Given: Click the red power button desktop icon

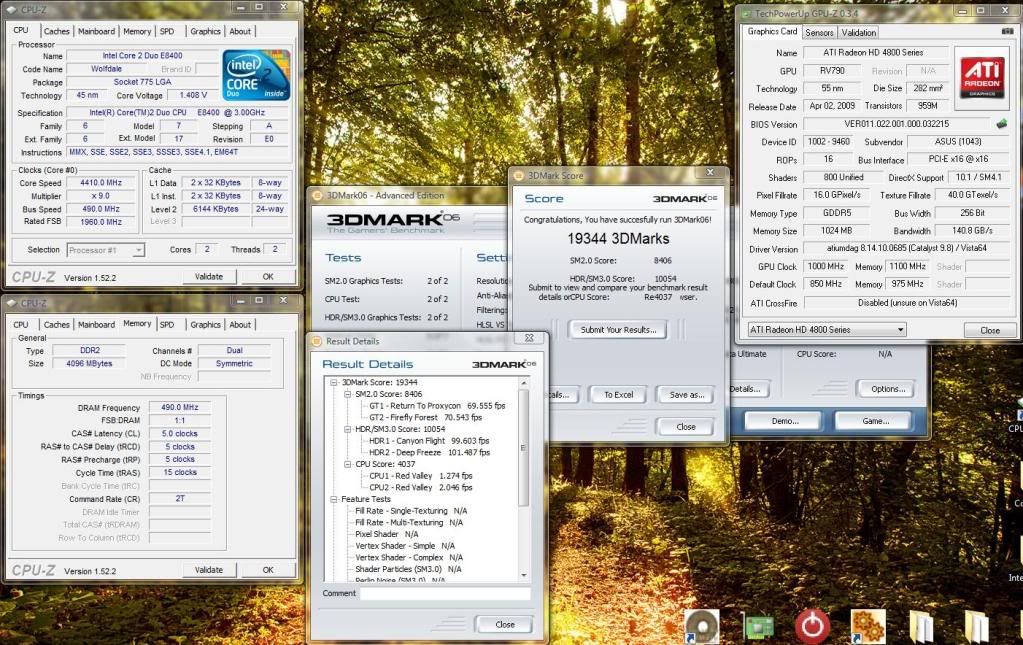Looking at the screenshot, I should click(812, 626).
